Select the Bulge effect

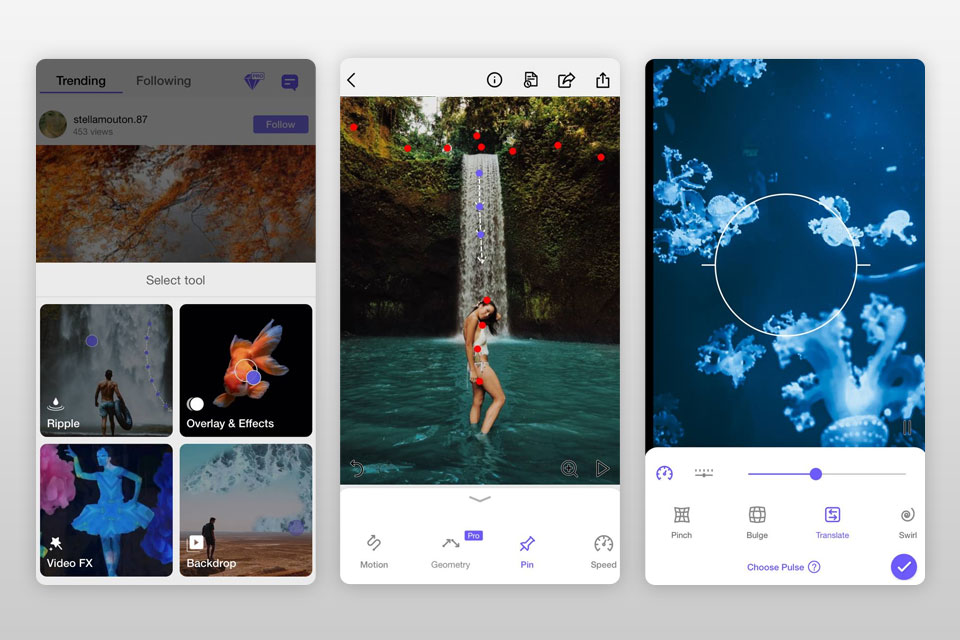pyautogui.click(x=757, y=522)
